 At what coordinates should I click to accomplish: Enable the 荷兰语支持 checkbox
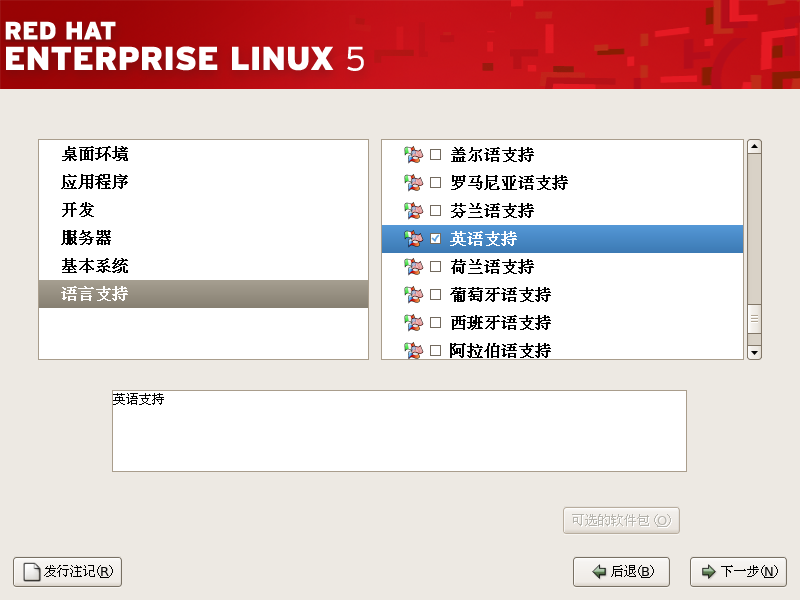point(435,266)
